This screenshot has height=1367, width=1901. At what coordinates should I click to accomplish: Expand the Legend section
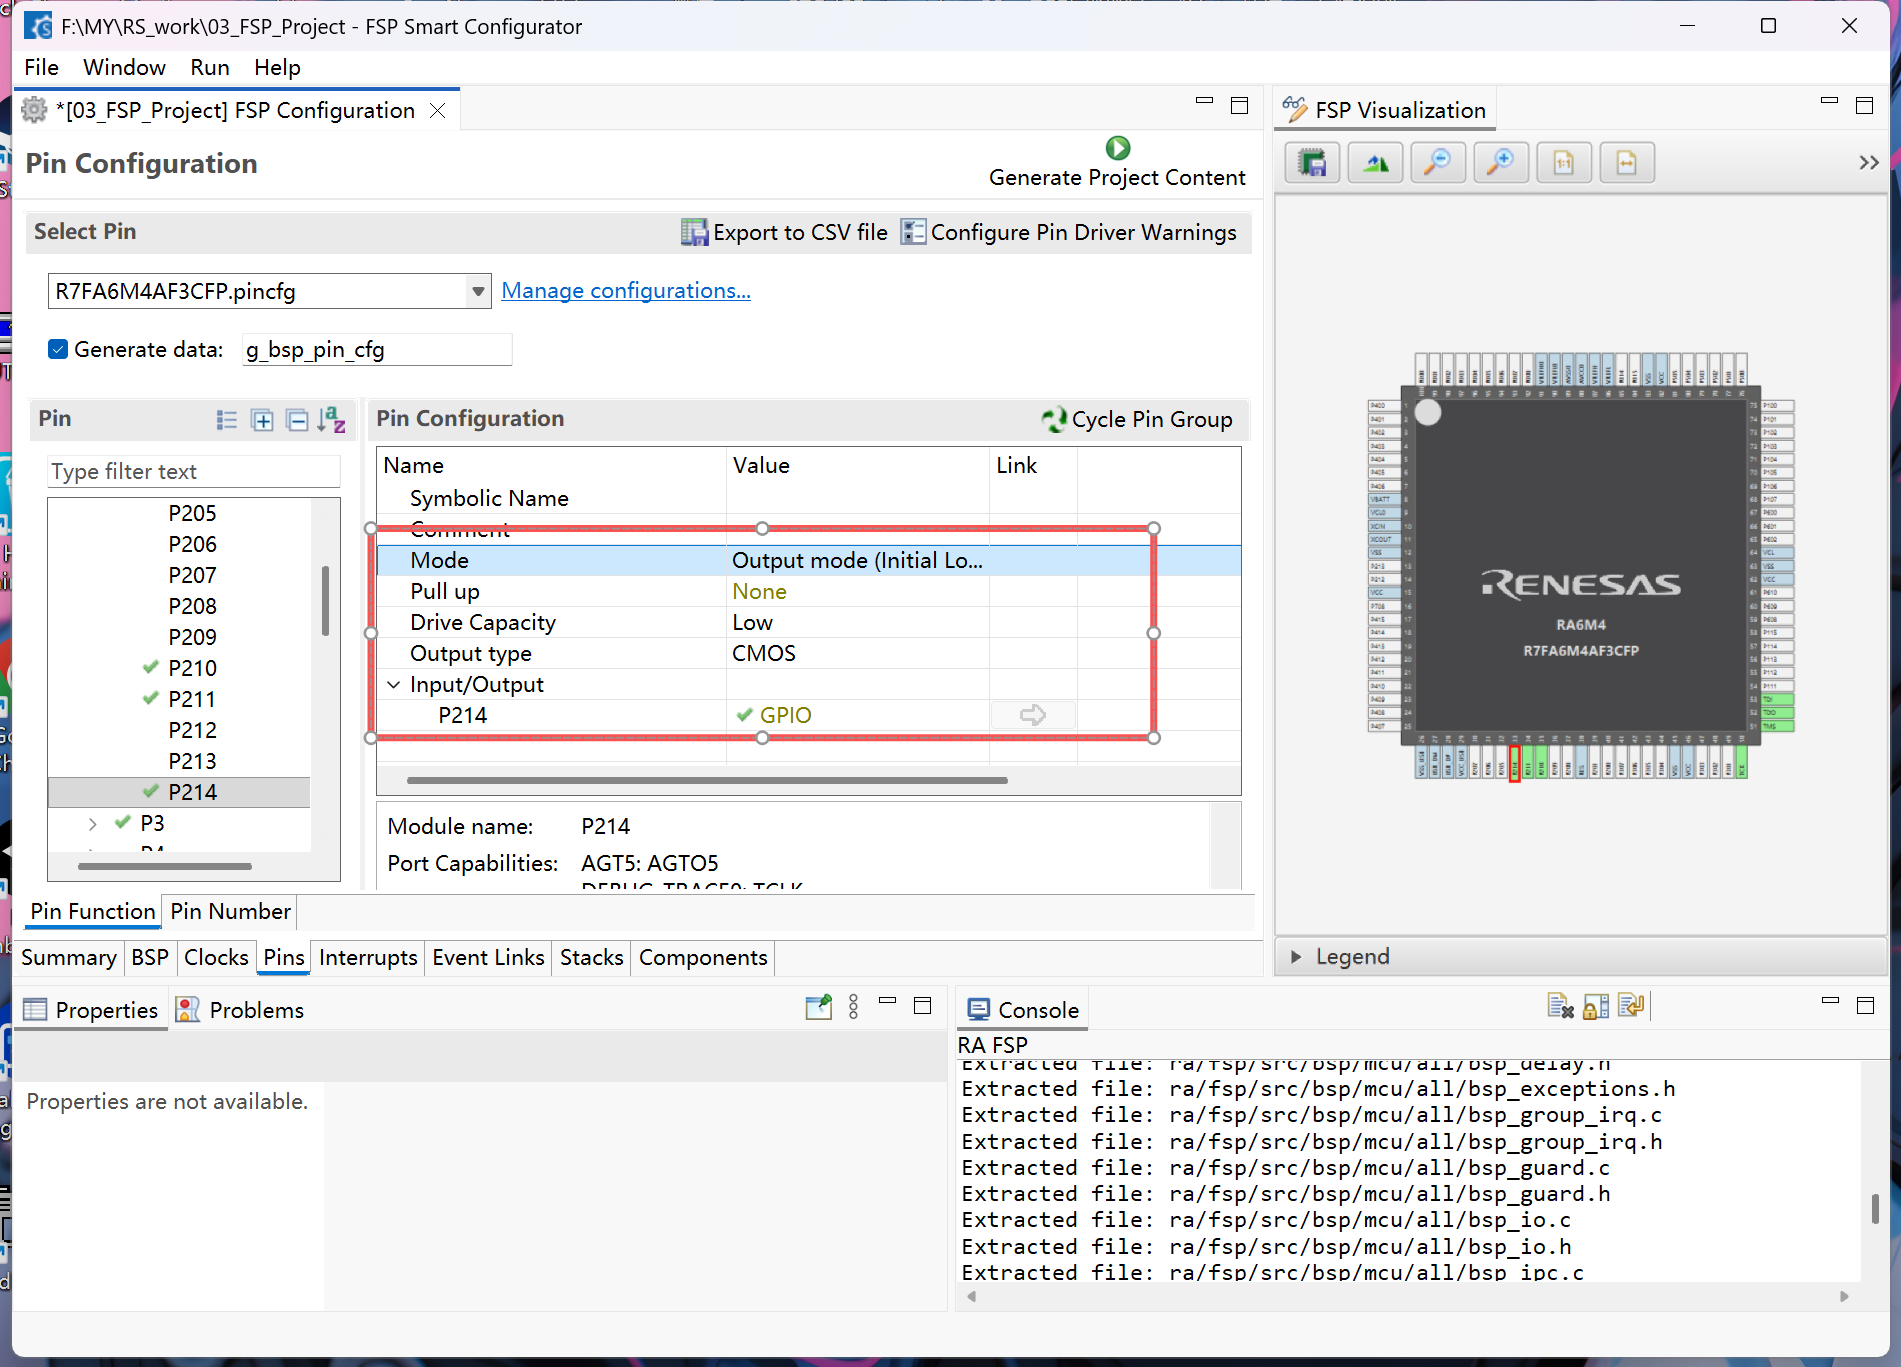[x=1296, y=957]
